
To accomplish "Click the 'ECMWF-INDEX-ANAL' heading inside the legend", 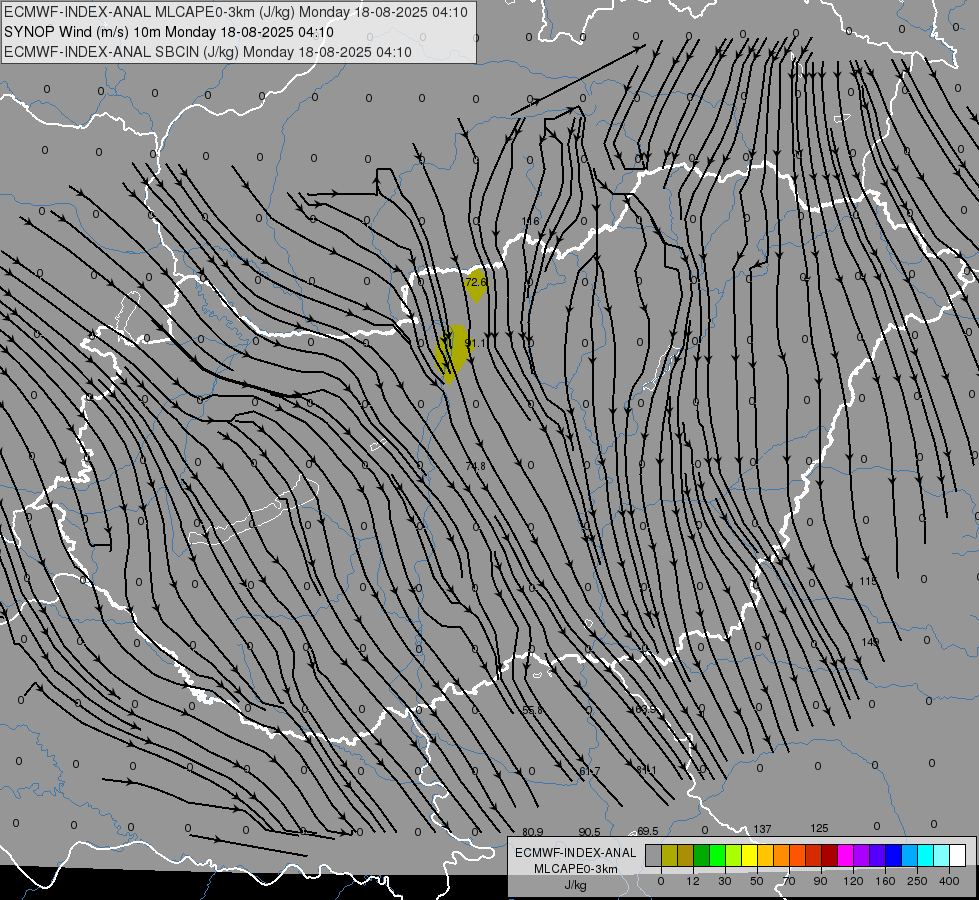I will click(x=576, y=853).
